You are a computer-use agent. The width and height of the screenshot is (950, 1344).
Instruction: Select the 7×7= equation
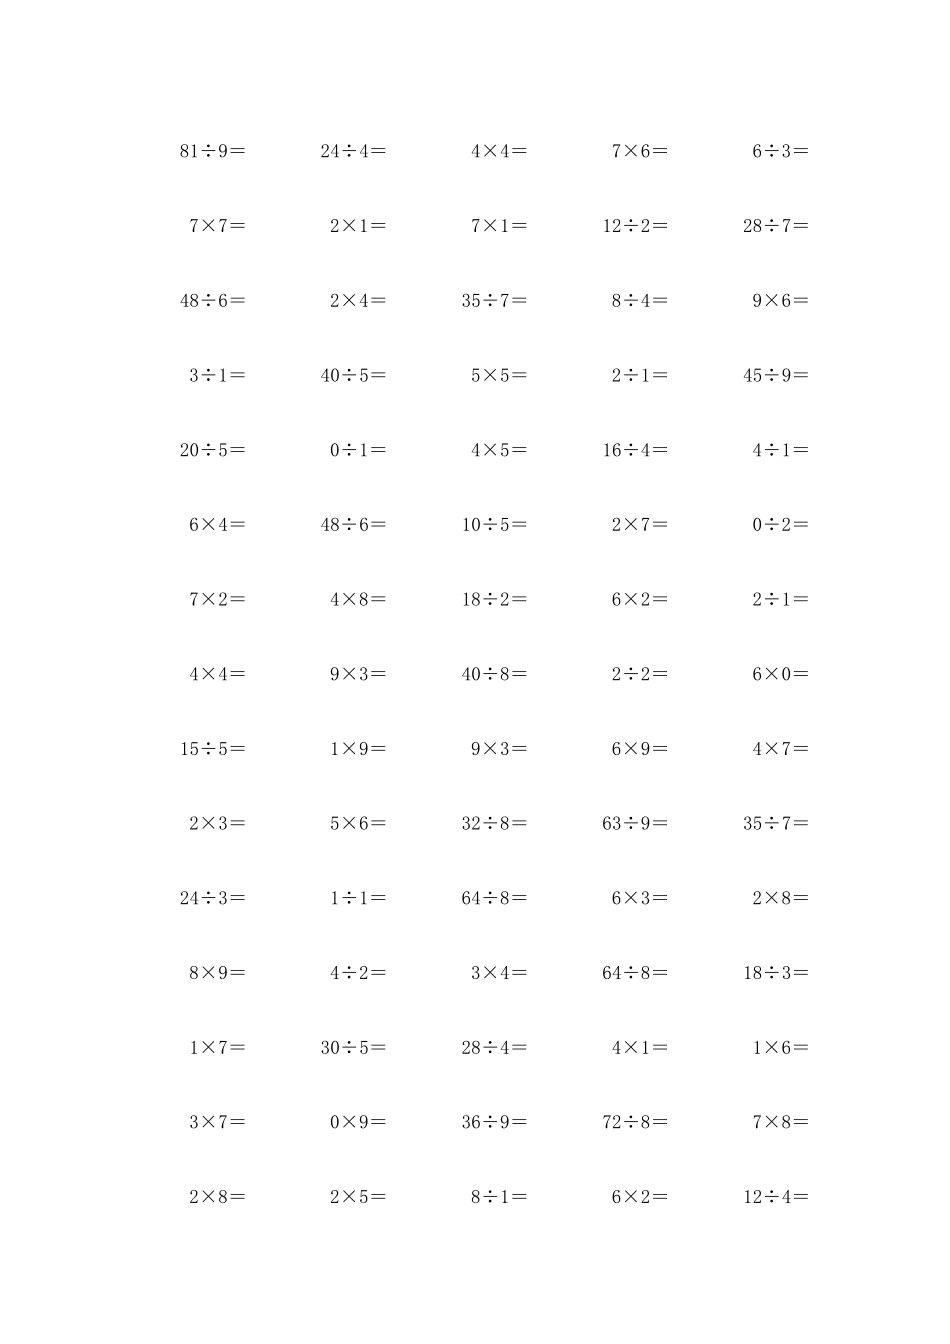pos(217,226)
